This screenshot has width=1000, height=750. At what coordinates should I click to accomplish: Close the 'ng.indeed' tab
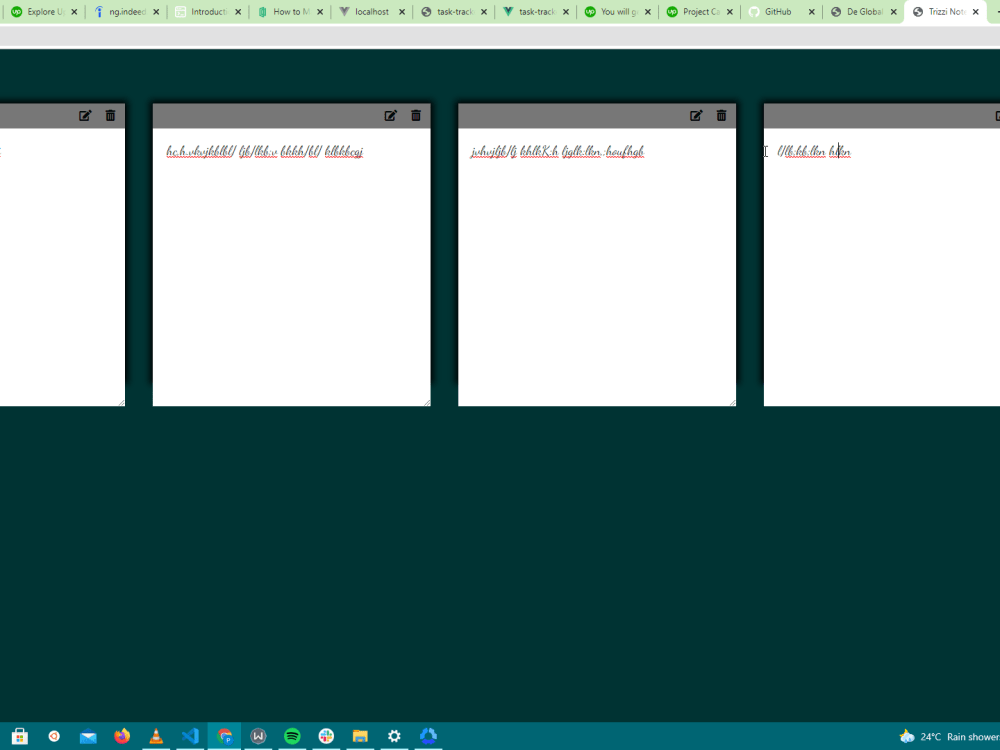point(156,11)
